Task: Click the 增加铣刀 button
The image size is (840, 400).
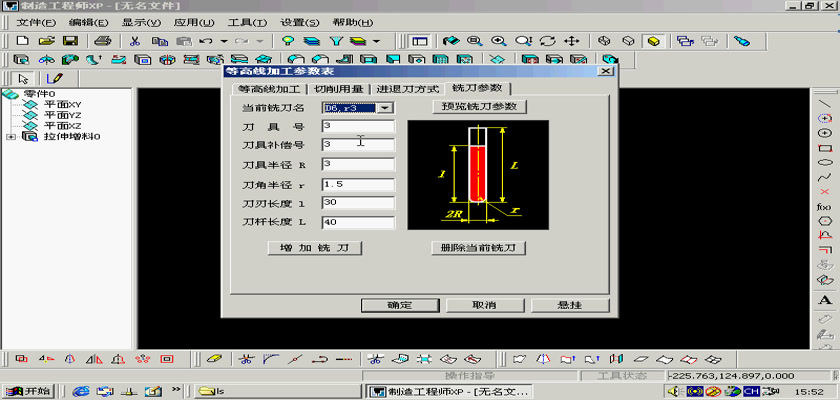Action: 315,248
